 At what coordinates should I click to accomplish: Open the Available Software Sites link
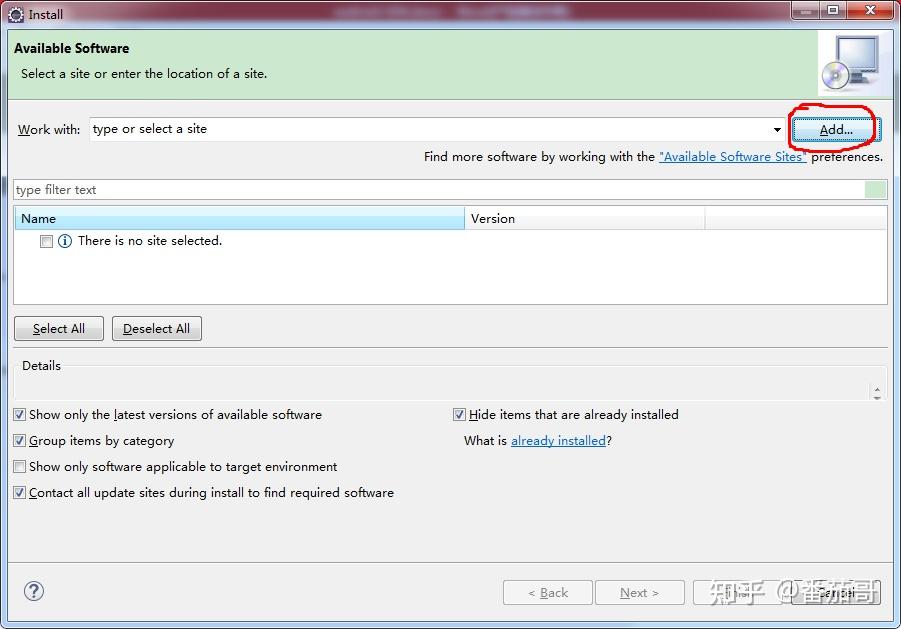(733, 157)
